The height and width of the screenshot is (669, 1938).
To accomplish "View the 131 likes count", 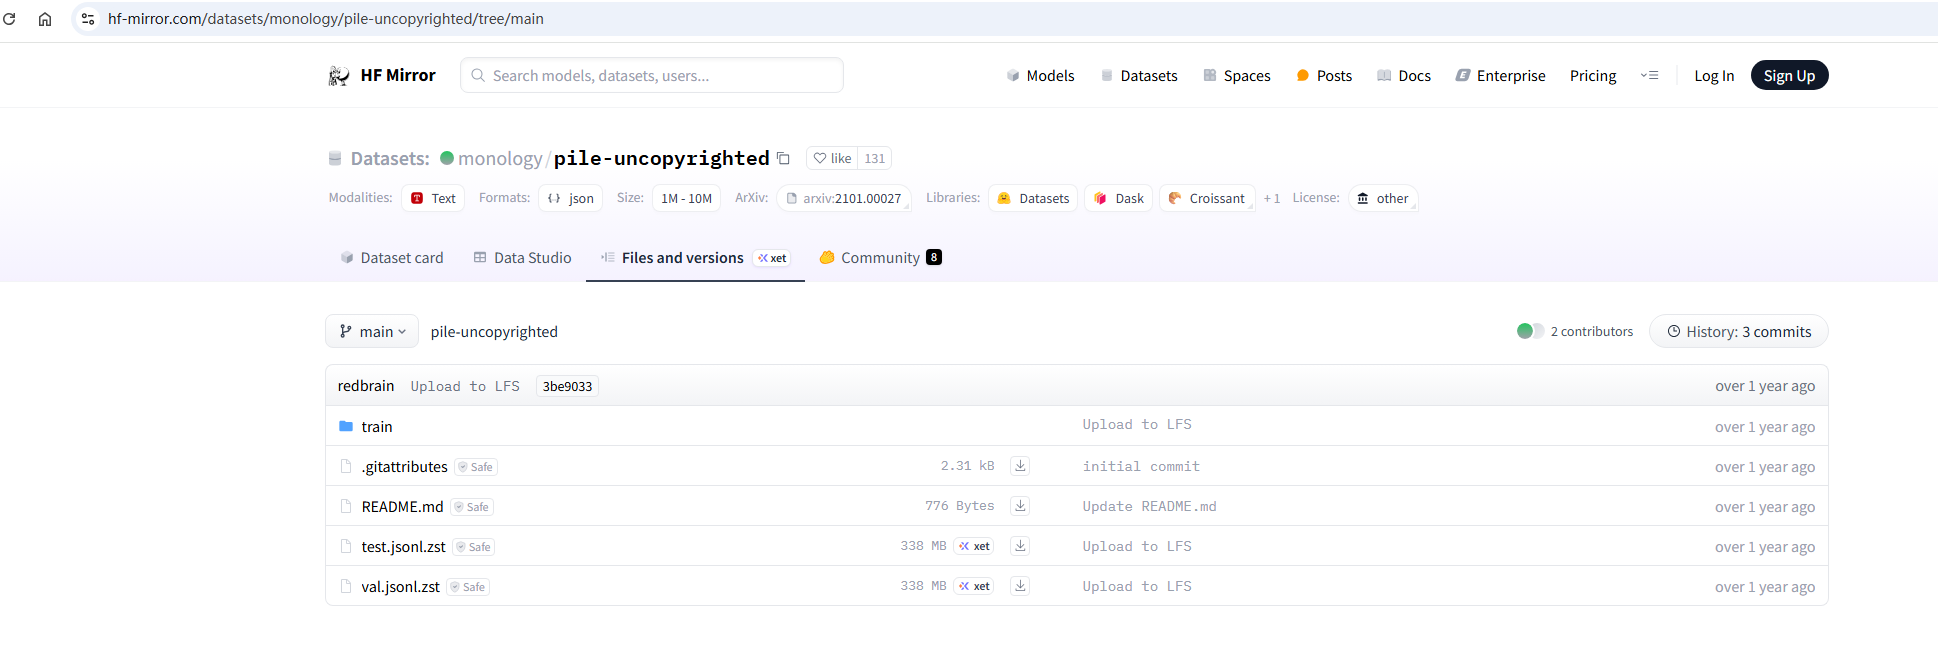I will 874,159.
